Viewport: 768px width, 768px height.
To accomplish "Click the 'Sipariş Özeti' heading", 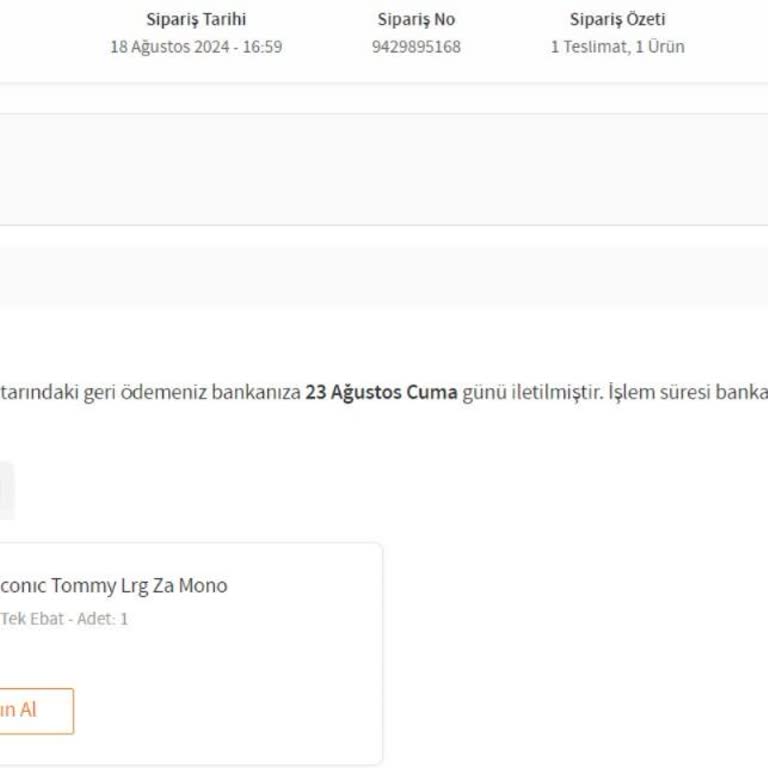I will click(617, 20).
